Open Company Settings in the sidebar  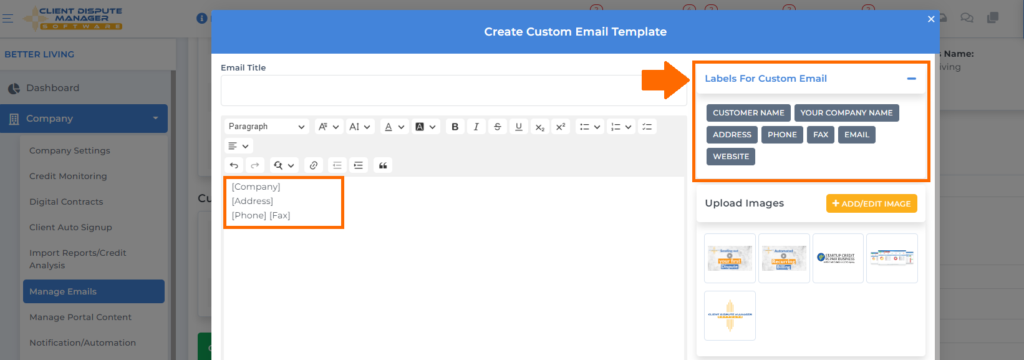tap(70, 150)
